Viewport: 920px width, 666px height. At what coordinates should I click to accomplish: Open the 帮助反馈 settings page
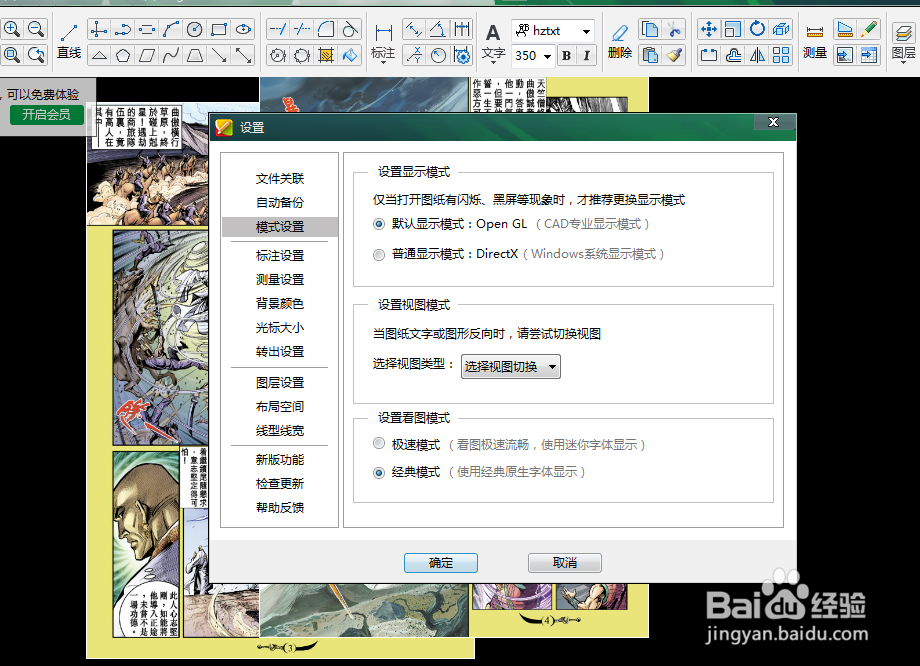coord(280,508)
